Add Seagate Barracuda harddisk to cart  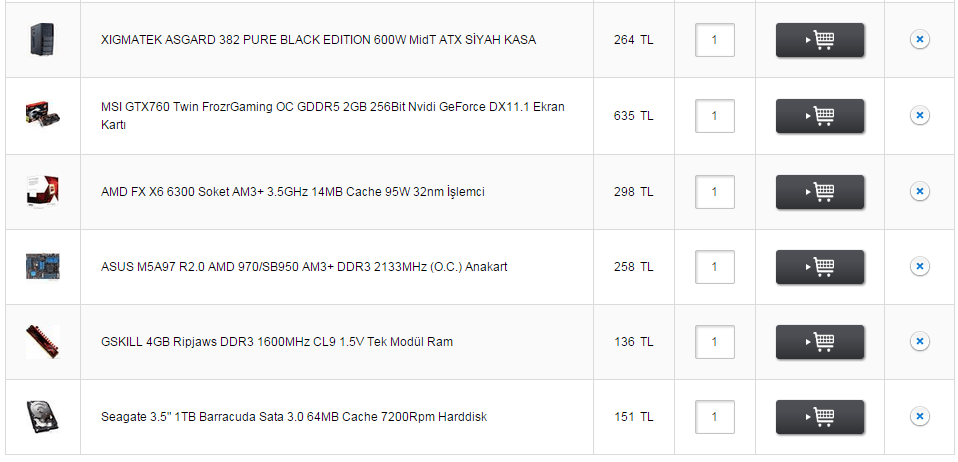click(820, 416)
